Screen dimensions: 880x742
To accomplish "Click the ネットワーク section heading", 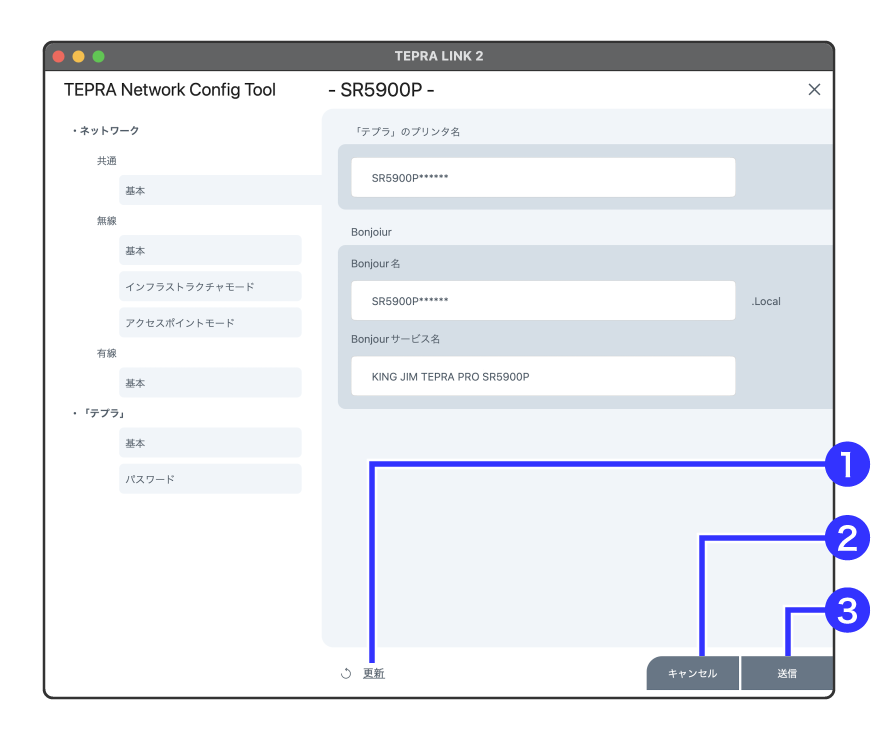I will point(108,130).
